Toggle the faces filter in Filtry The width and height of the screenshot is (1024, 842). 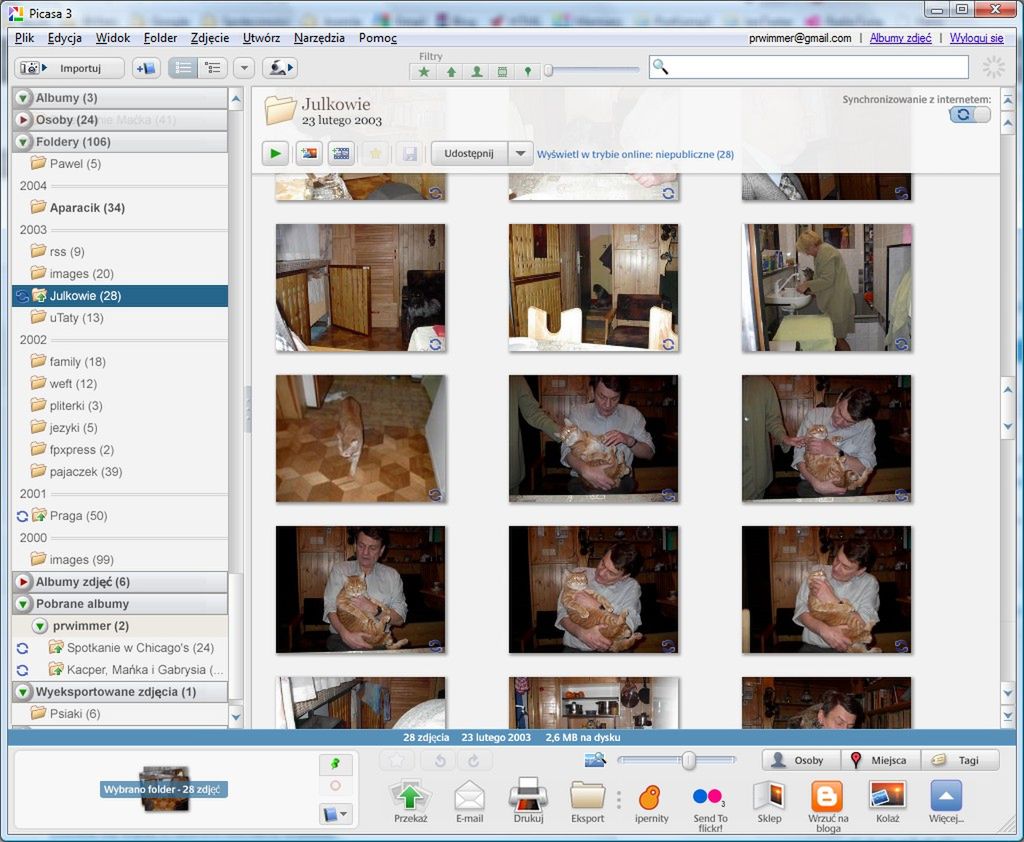tap(477, 71)
